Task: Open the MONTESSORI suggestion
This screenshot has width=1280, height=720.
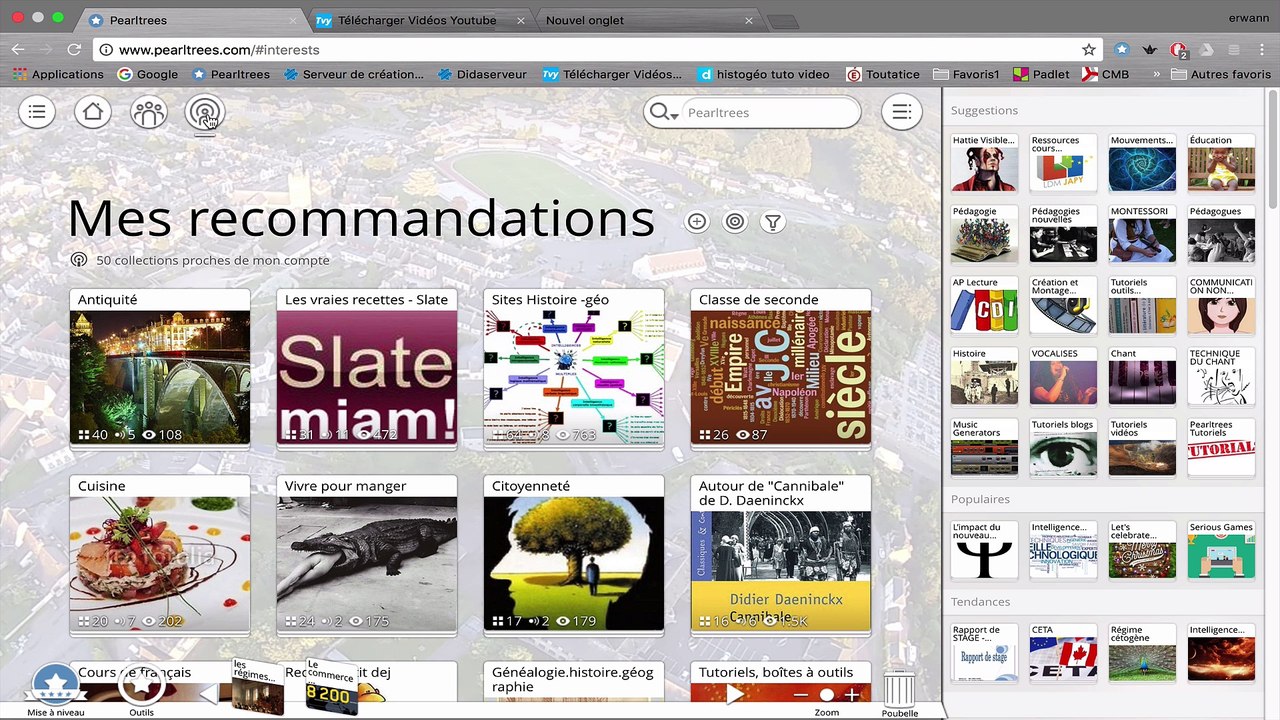Action: pyautogui.click(x=1142, y=233)
